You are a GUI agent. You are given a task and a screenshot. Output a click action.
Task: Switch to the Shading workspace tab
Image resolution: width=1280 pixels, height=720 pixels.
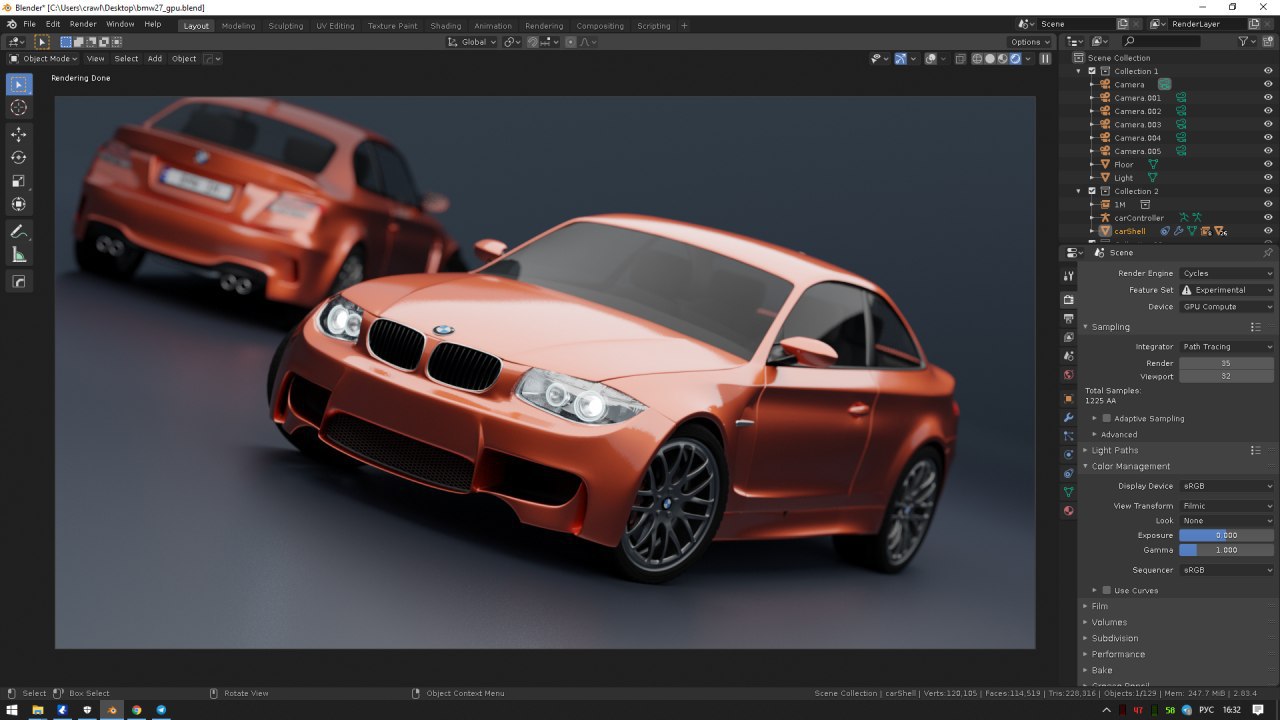tap(446, 26)
